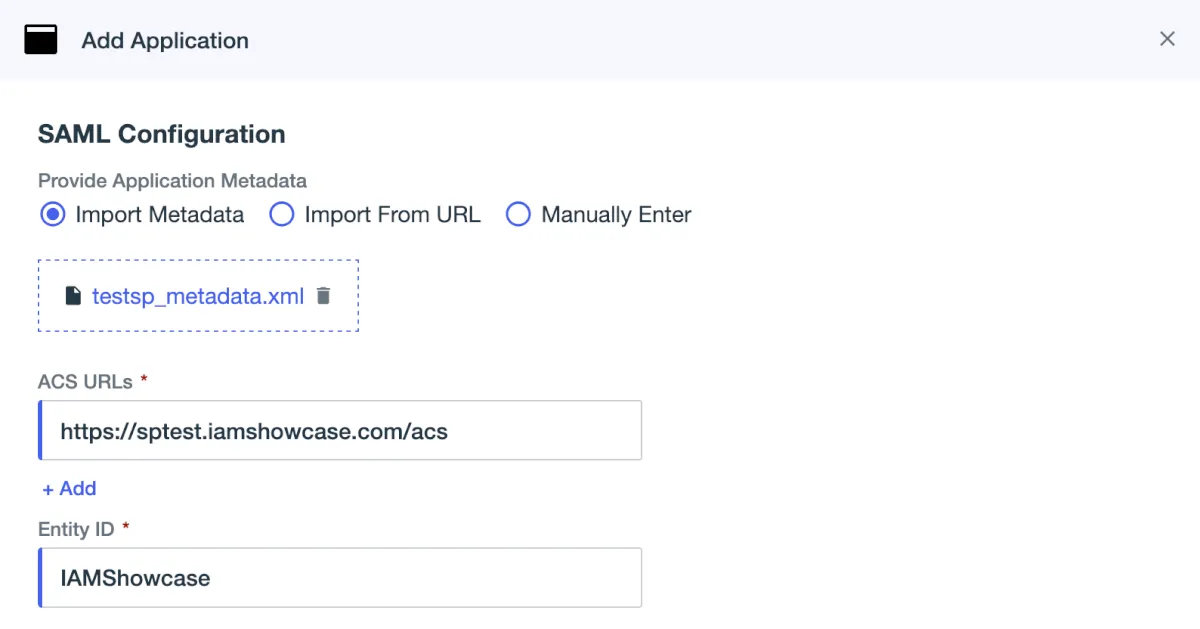1200x629 pixels.
Task: Click the required asterisk next to Entity ID
Action: coord(127,527)
